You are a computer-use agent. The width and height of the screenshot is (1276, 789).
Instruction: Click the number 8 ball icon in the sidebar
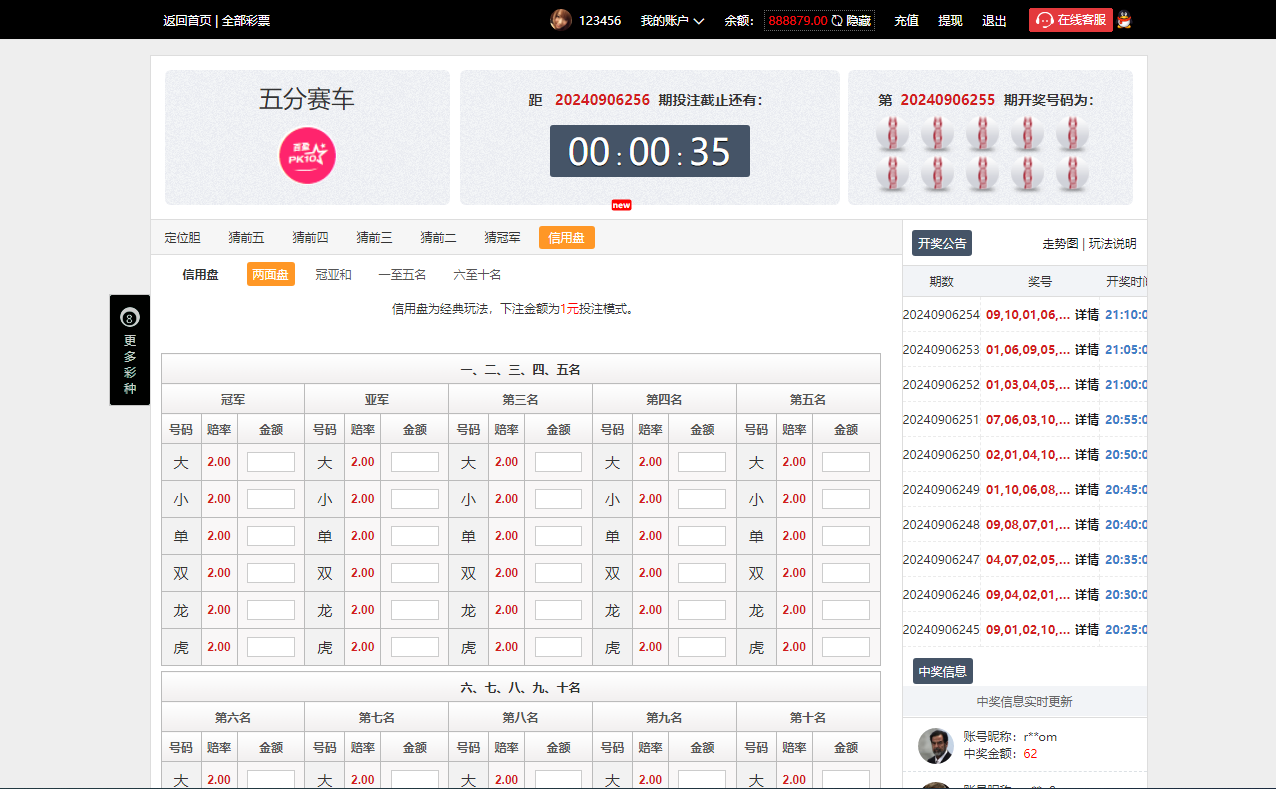(130, 318)
